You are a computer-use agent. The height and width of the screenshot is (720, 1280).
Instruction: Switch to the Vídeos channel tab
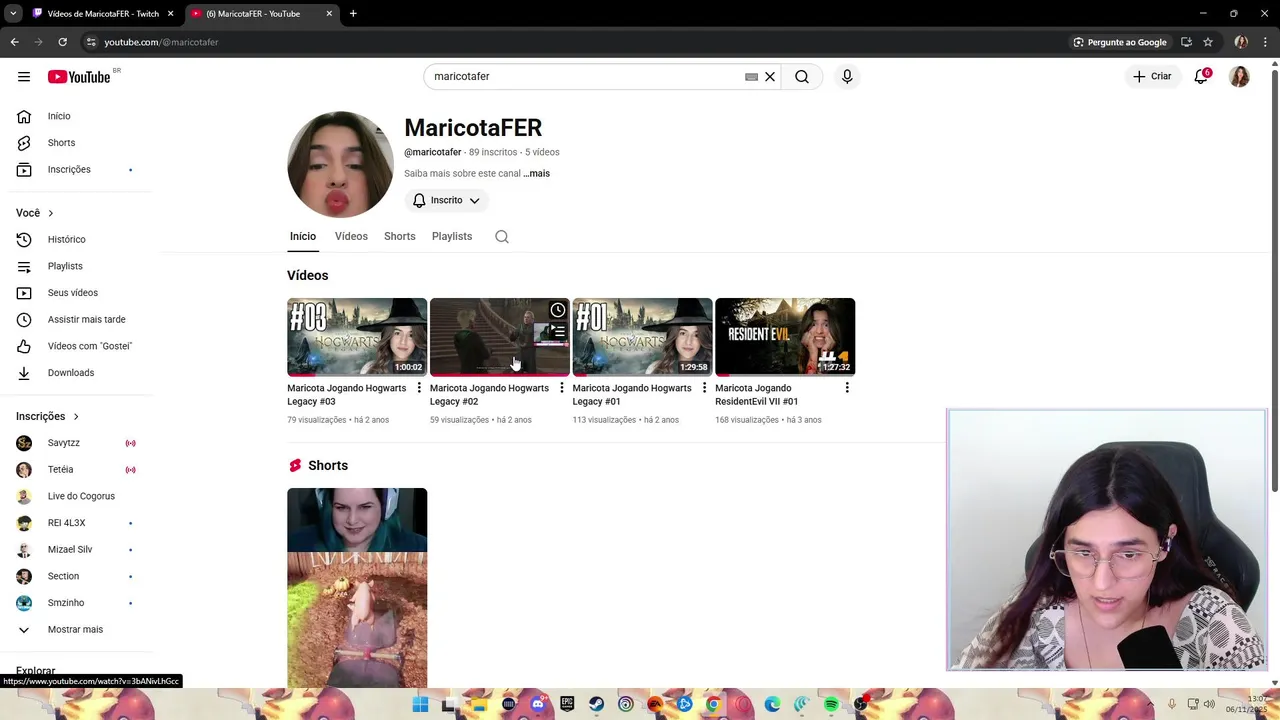351,237
